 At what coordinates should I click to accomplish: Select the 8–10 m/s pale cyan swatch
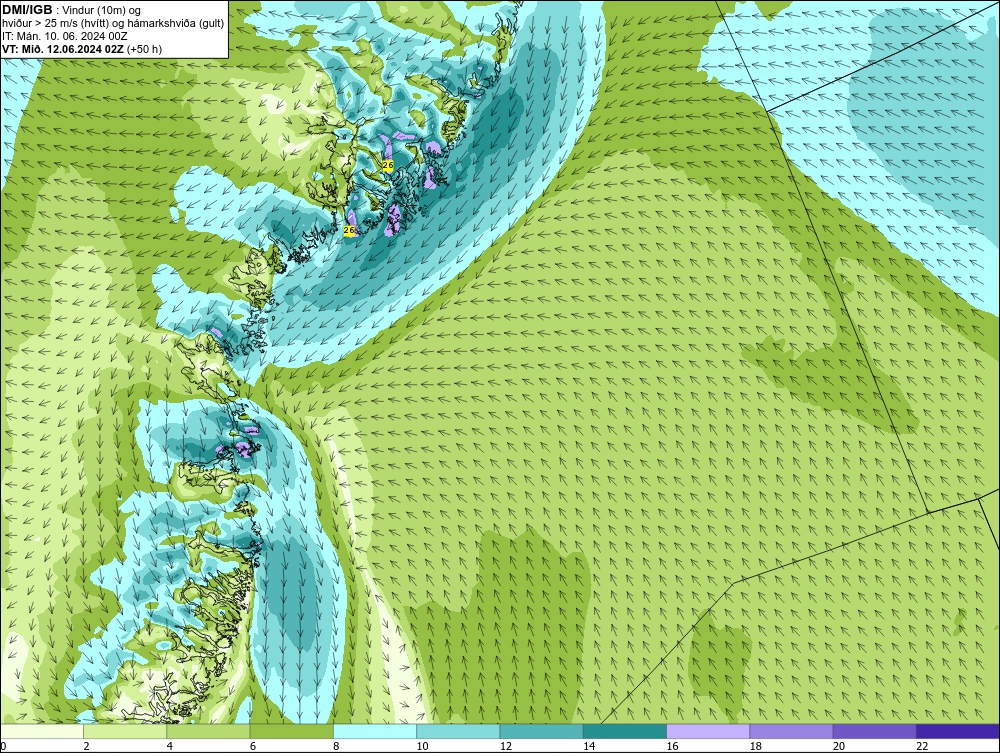tap(375, 731)
